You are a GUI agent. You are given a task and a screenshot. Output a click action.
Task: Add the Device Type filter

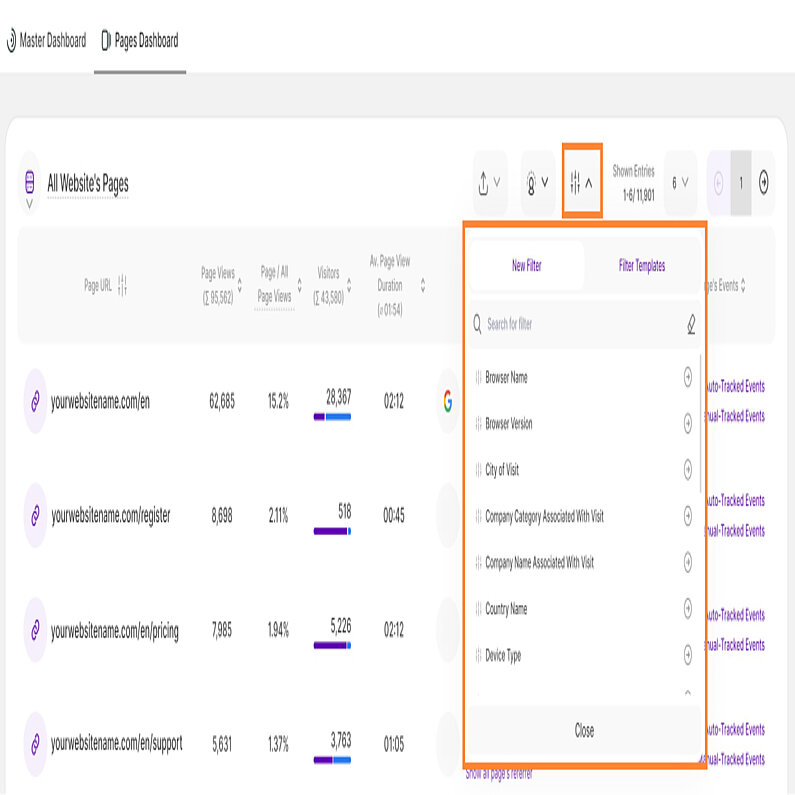coord(688,655)
